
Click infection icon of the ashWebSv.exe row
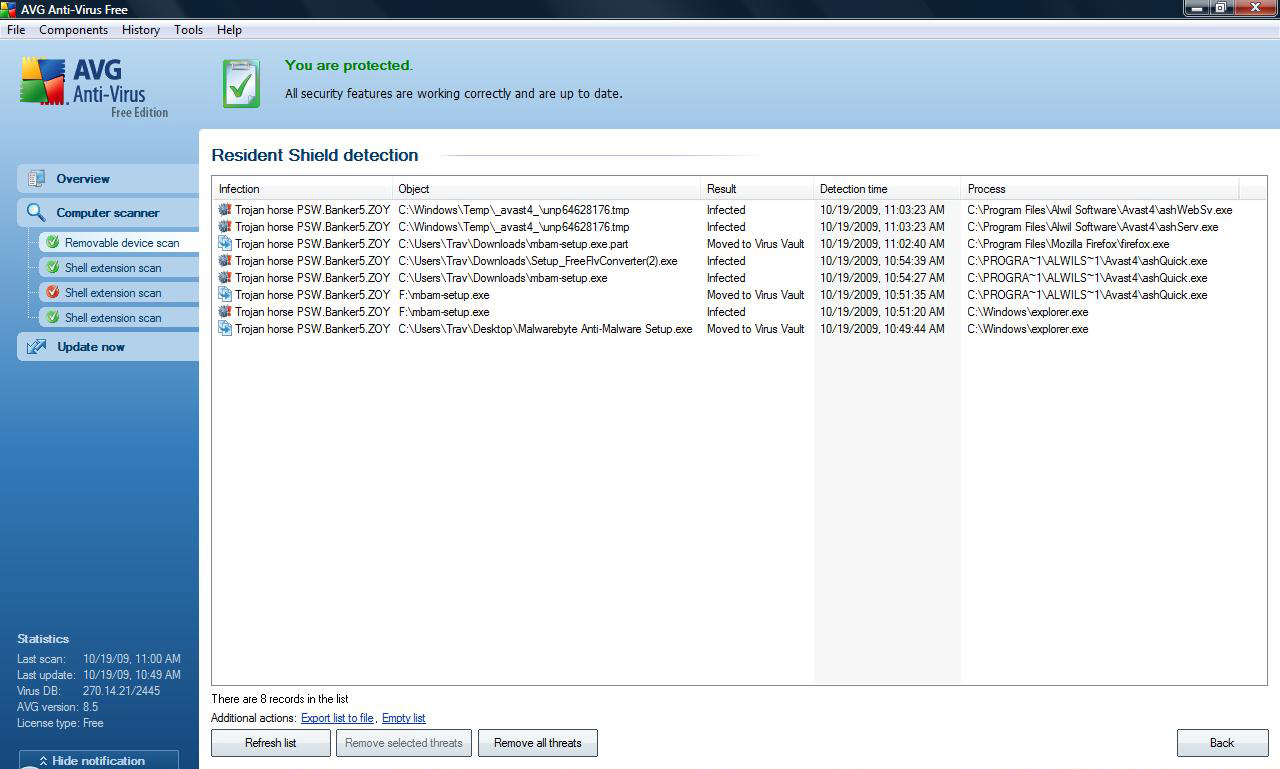click(x=225, y=210)
